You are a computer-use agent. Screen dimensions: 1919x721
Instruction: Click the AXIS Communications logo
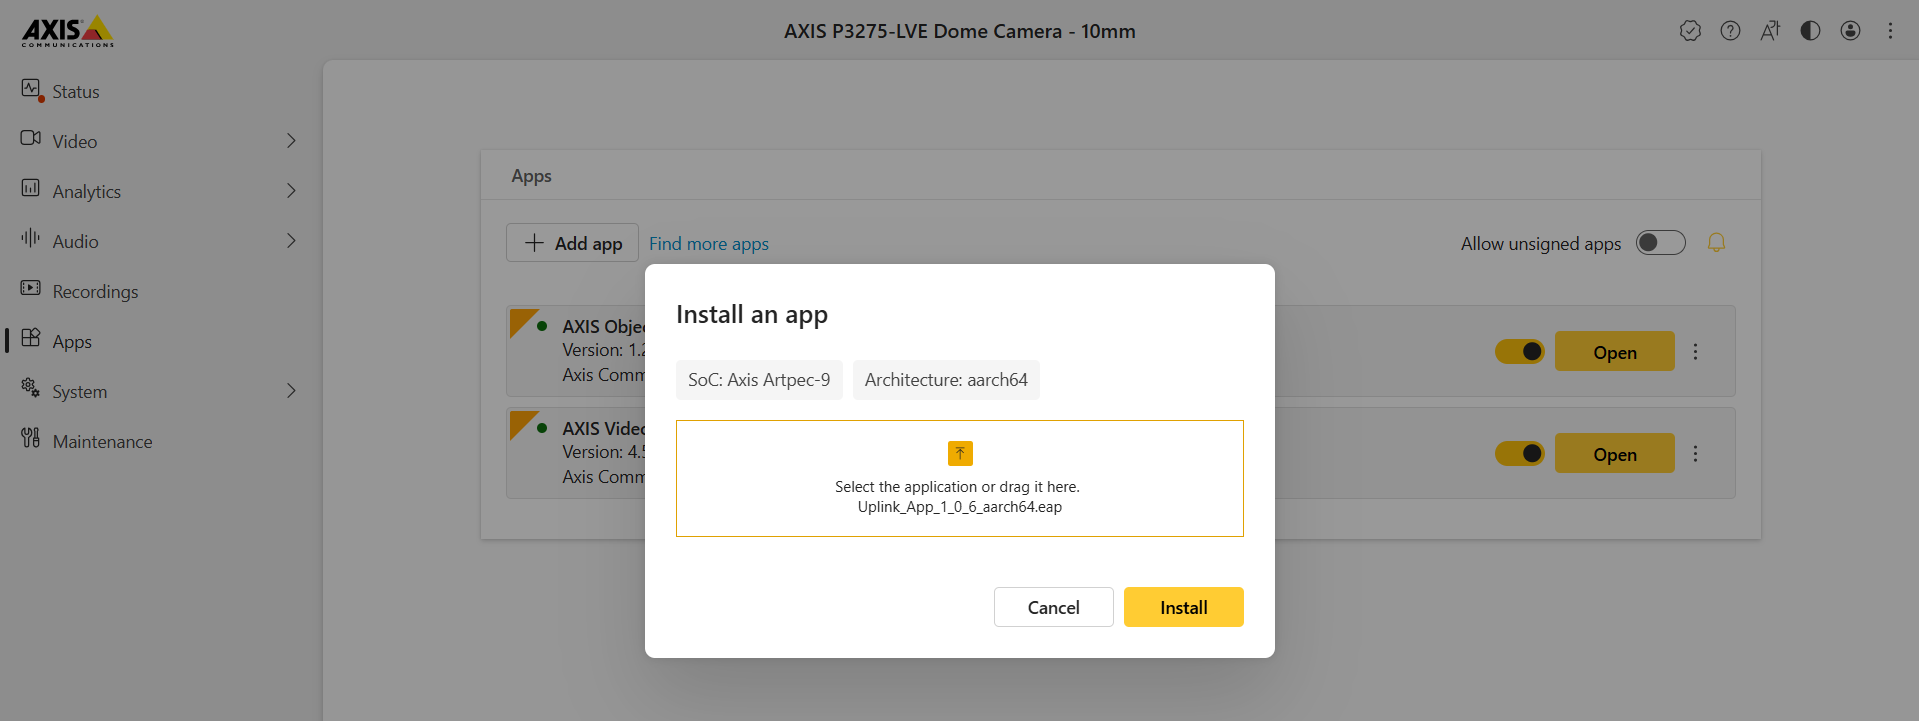68,31
